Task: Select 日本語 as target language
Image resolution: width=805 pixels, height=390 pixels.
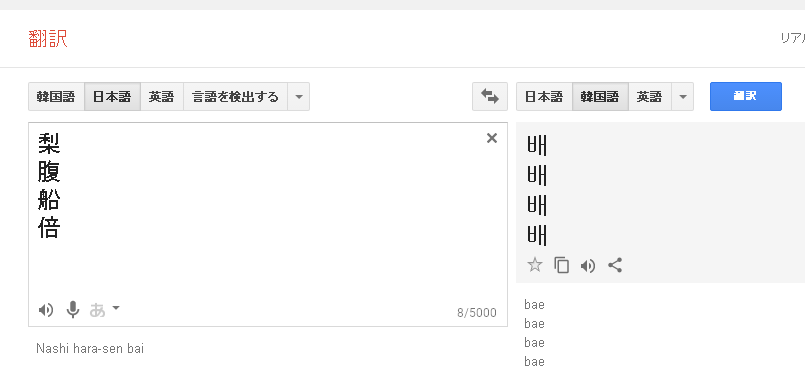Action: point(544,96)
